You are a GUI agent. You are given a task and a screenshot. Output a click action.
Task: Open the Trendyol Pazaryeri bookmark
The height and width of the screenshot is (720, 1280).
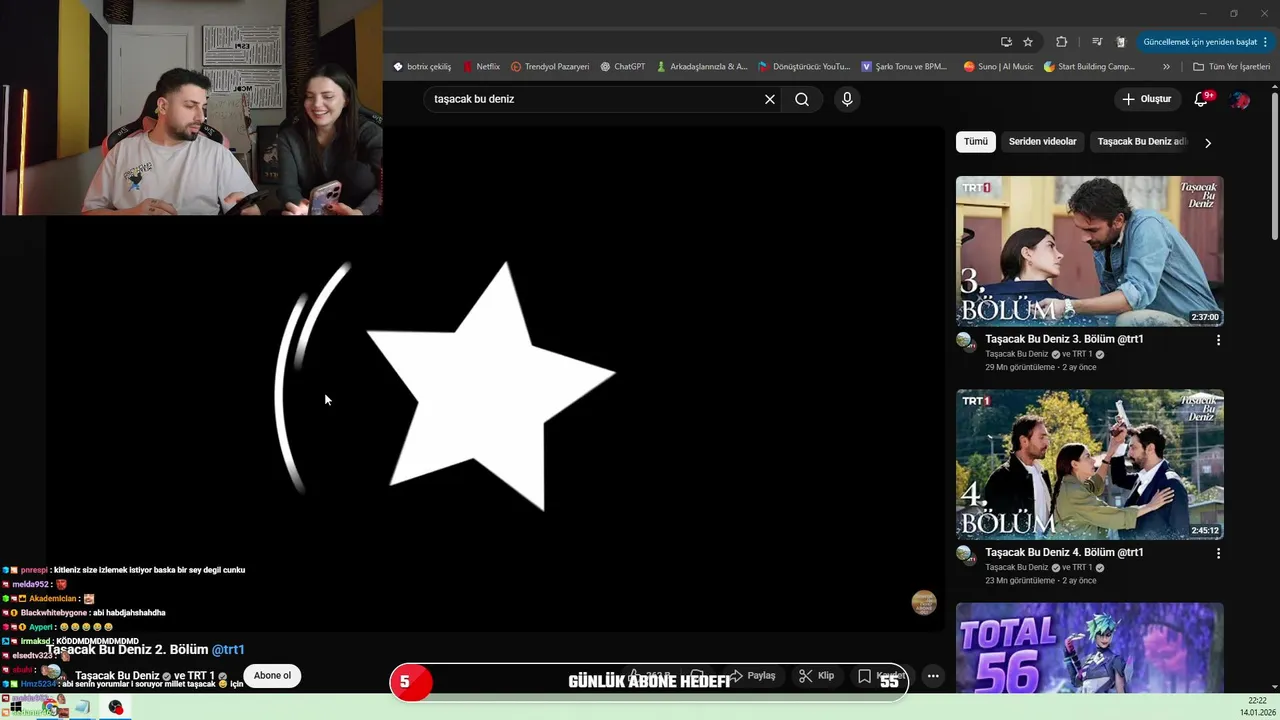tap(550, 67)
